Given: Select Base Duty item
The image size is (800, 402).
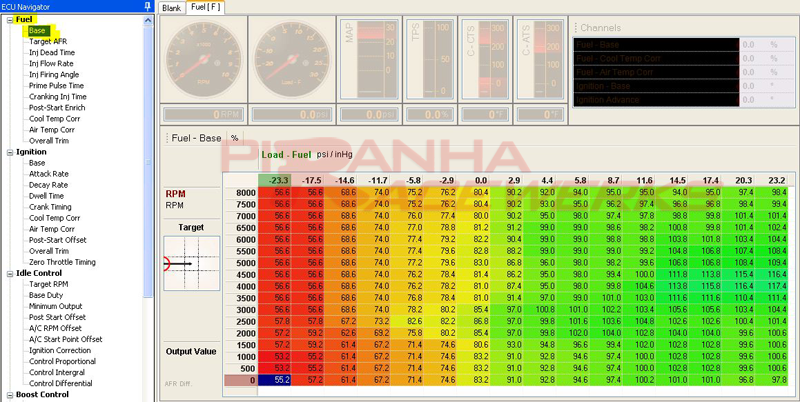Looking at the screenshot, I should 46,295.
